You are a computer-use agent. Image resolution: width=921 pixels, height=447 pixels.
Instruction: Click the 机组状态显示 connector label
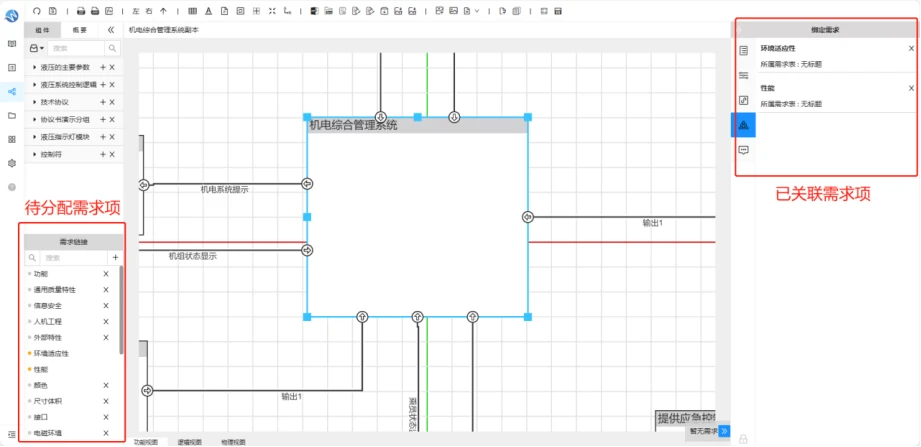193,256
